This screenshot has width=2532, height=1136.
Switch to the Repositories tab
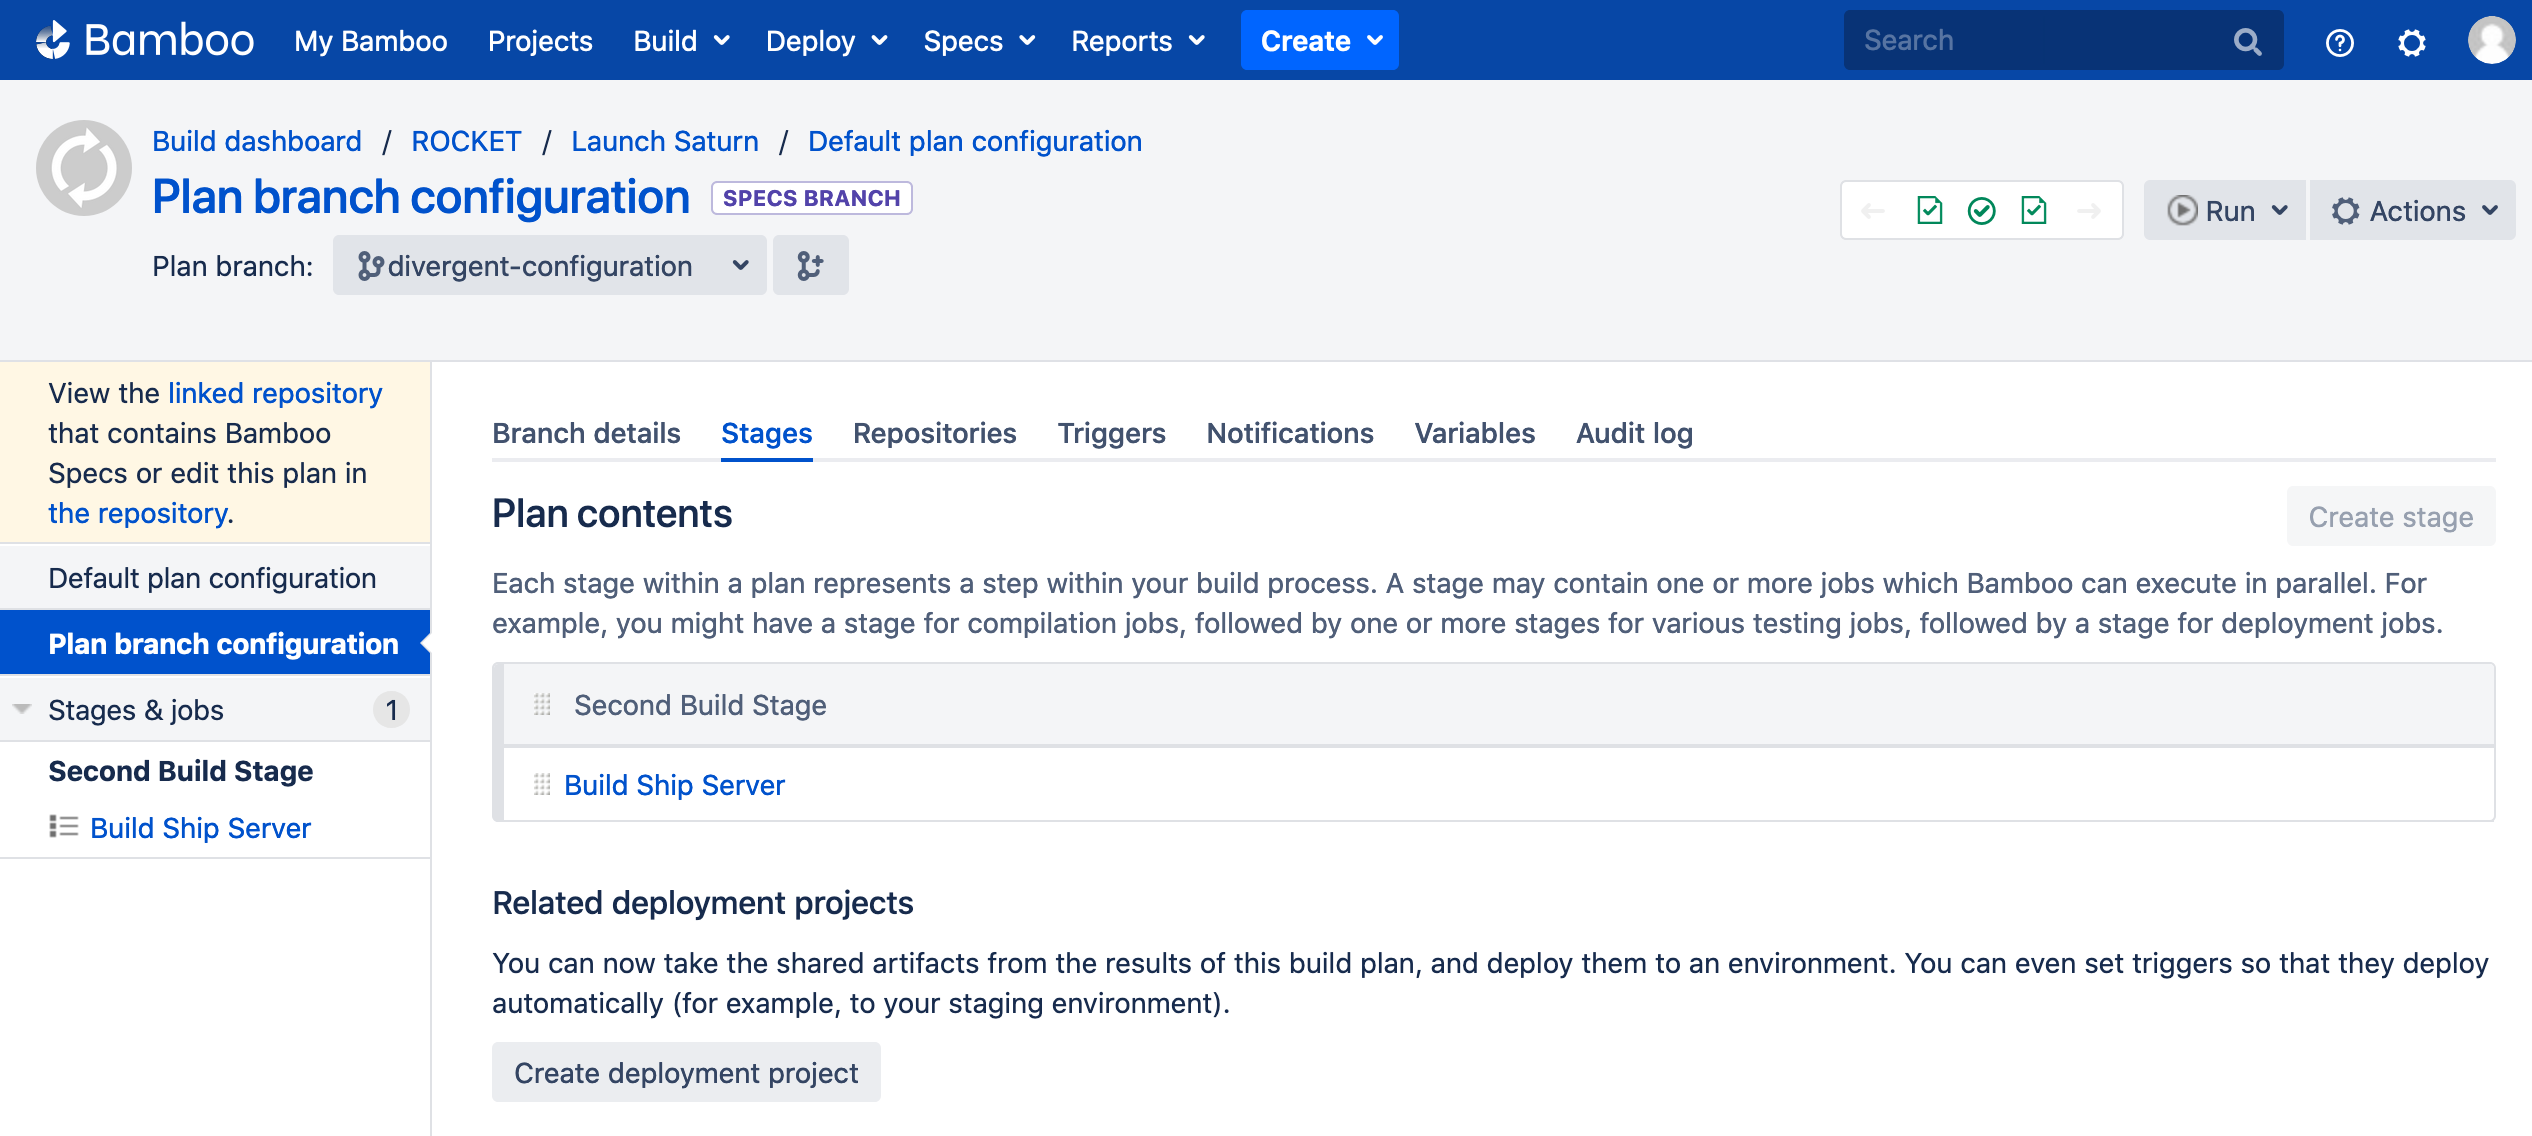(935, 433)
